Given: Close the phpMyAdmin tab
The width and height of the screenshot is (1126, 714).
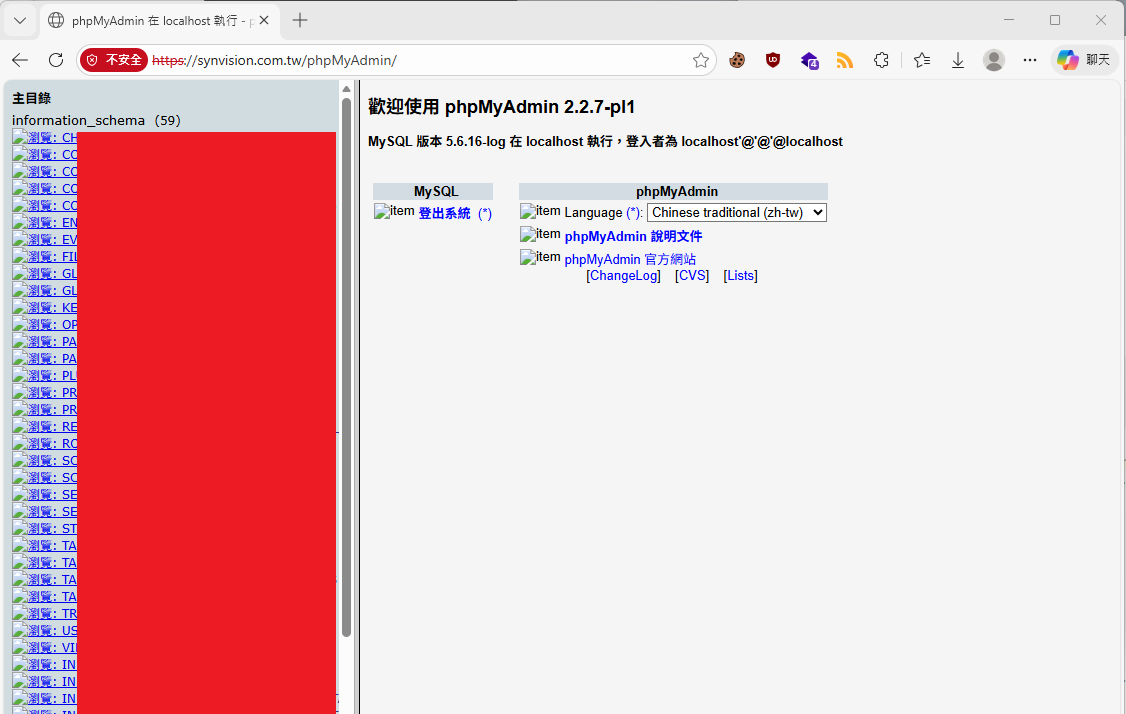Looking at the screenshot, I should pyautogui.click(x=264, y=21).
